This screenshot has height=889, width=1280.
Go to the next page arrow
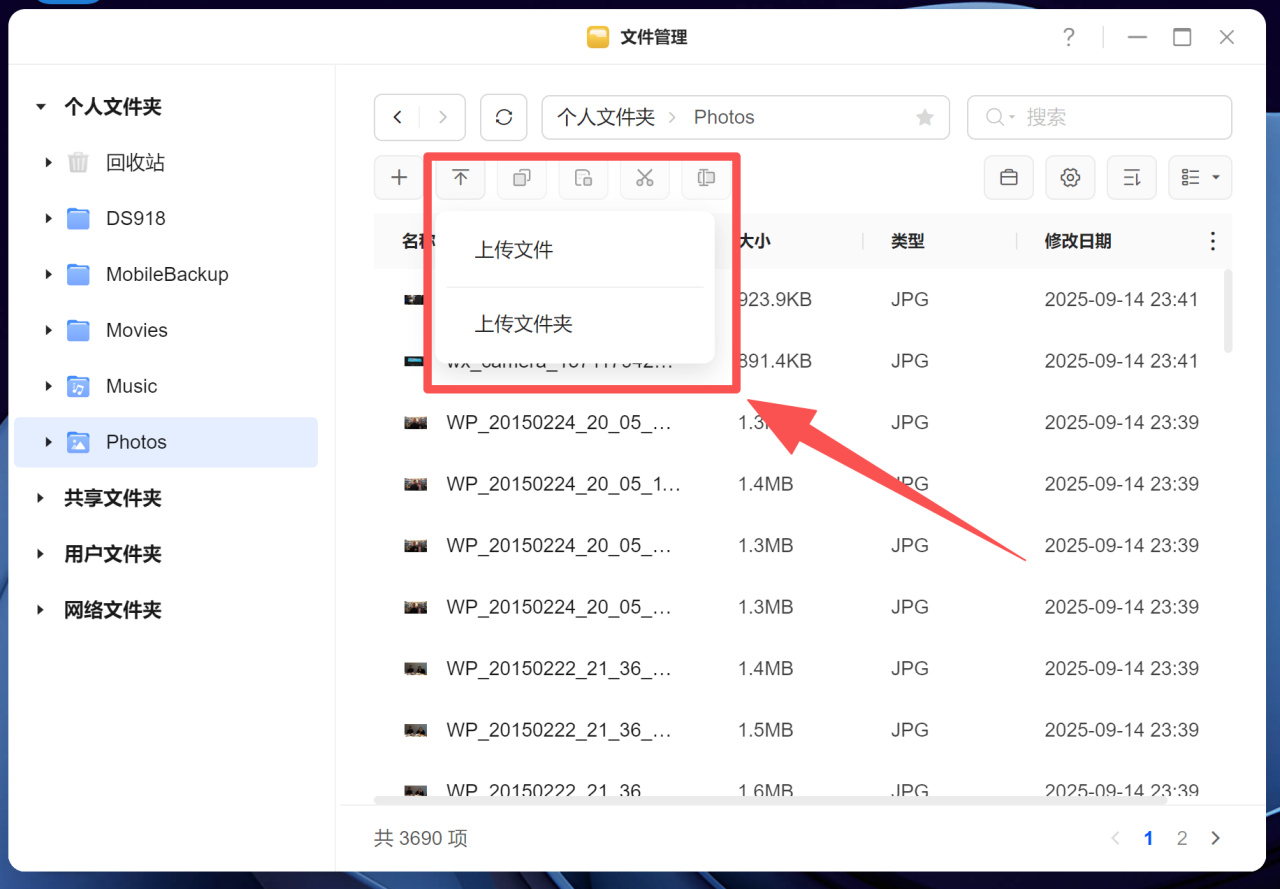(x=1216, y=838)
